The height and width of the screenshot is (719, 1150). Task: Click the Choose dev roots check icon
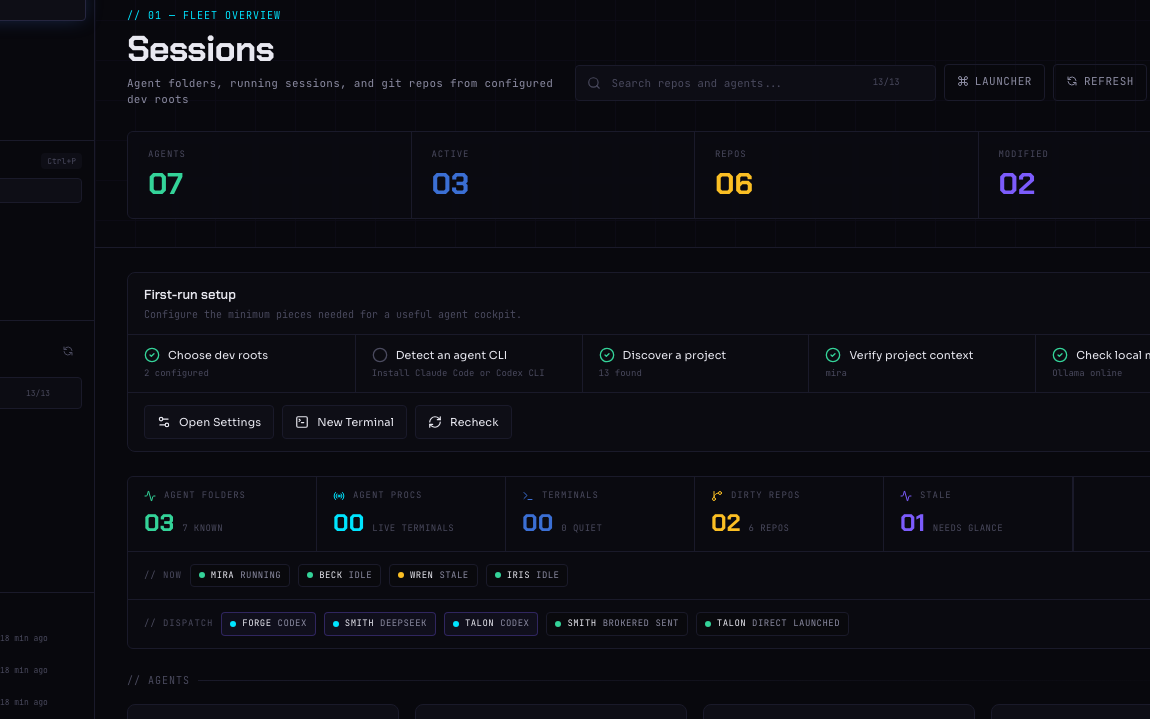click(152, 355)
